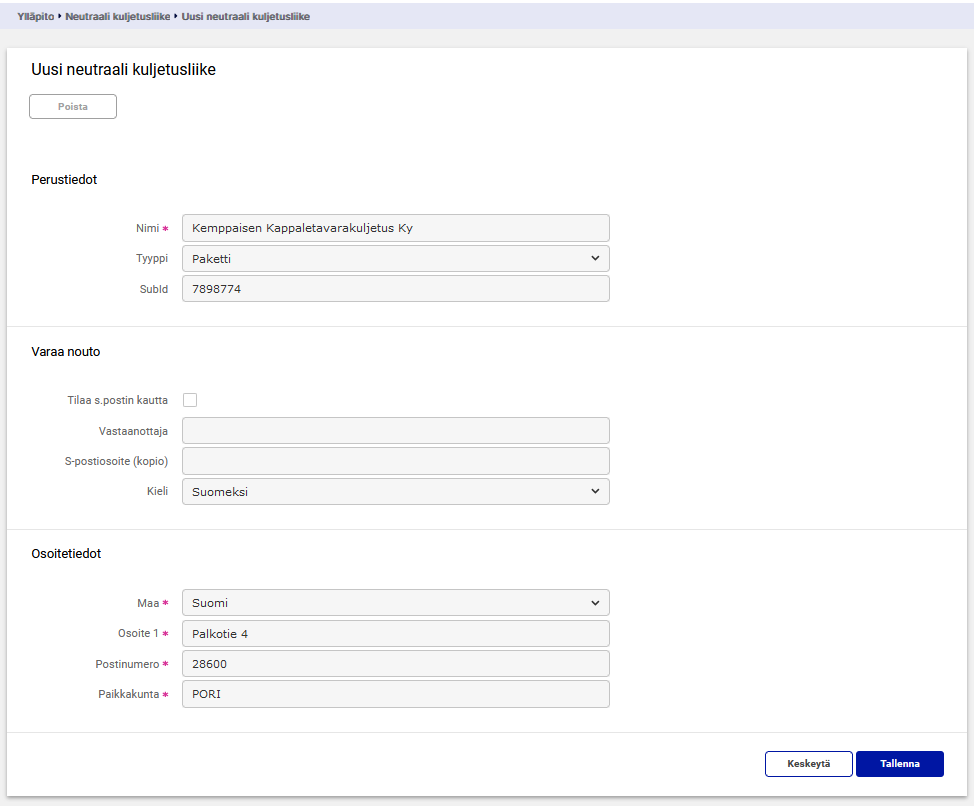Click the Postinumero field label
Viewport: 974px width, 806px height.
[x=127, y=664]
